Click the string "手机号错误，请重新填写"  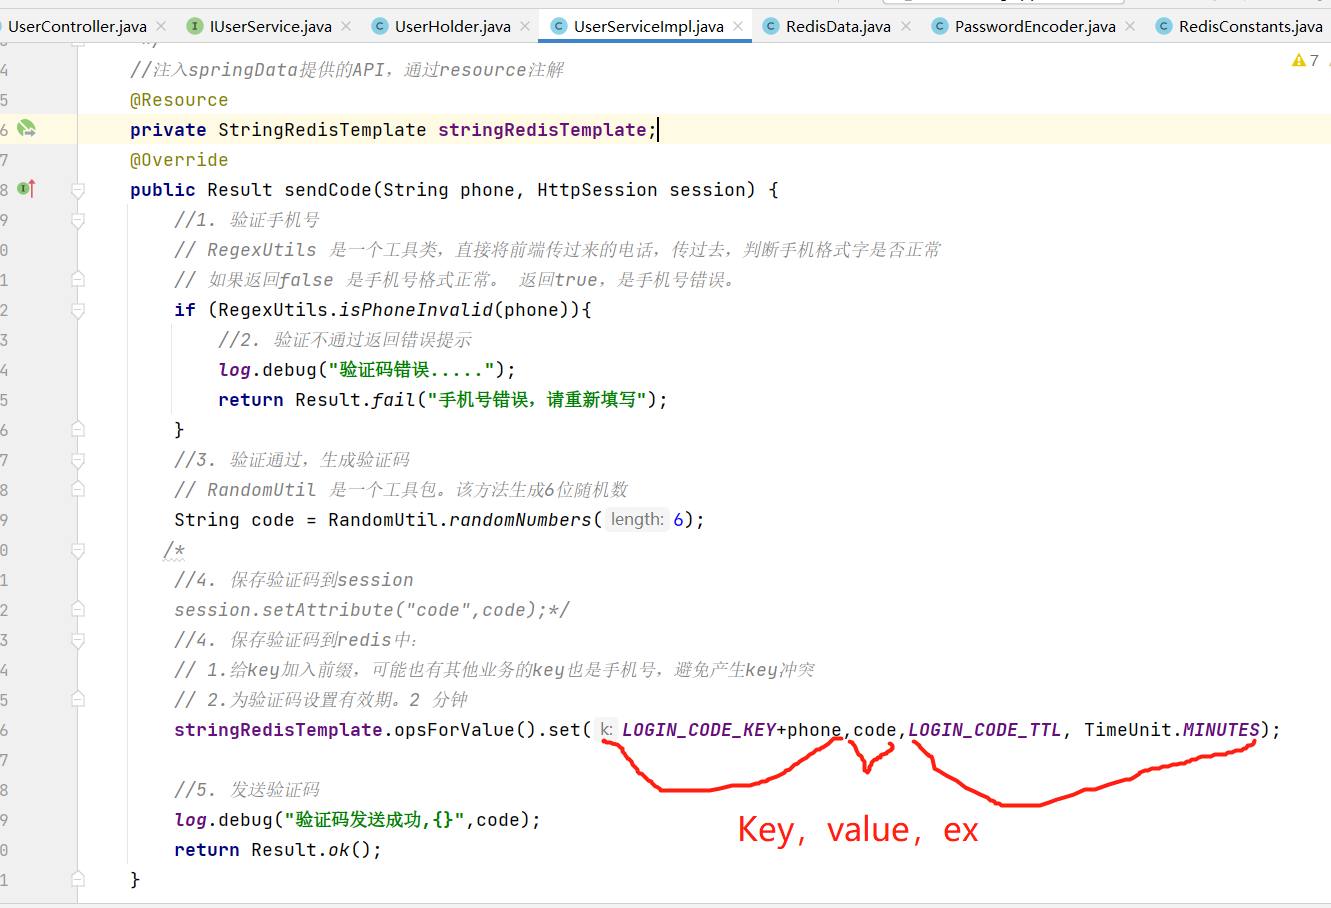[537, 400]
